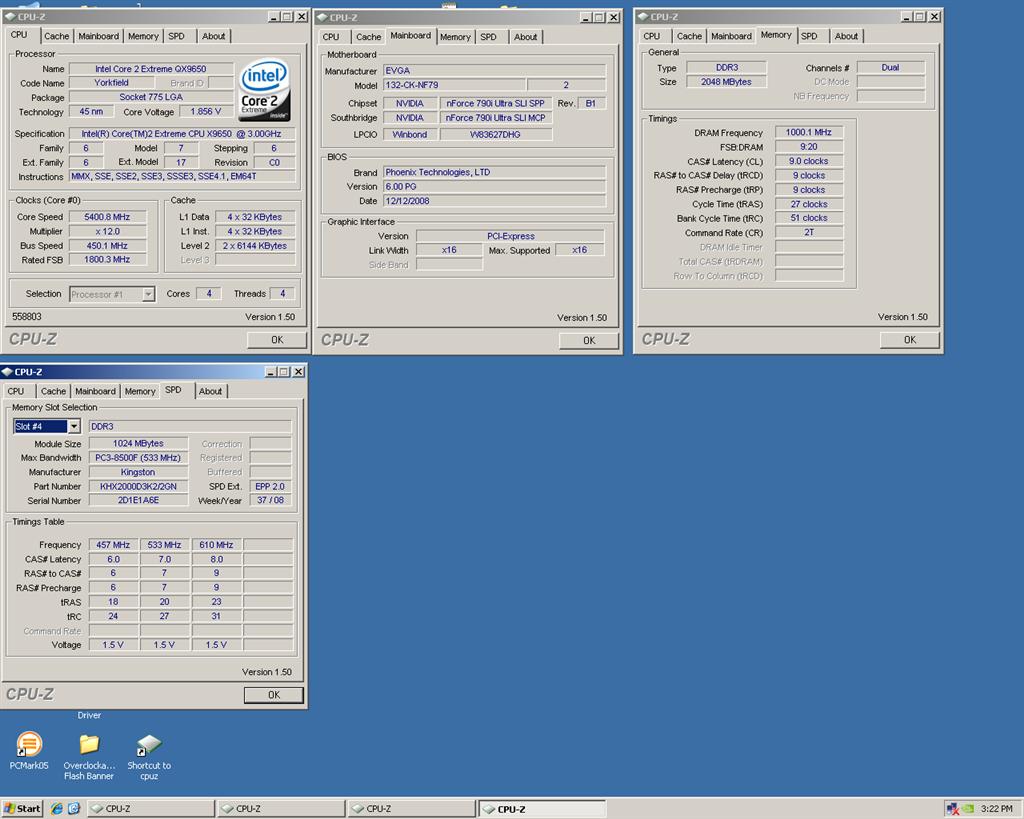Open the Processor #1 selection dropdown
Image resolution: width=1024 pixels, height=819 pixels.
(x=148, y=295)
